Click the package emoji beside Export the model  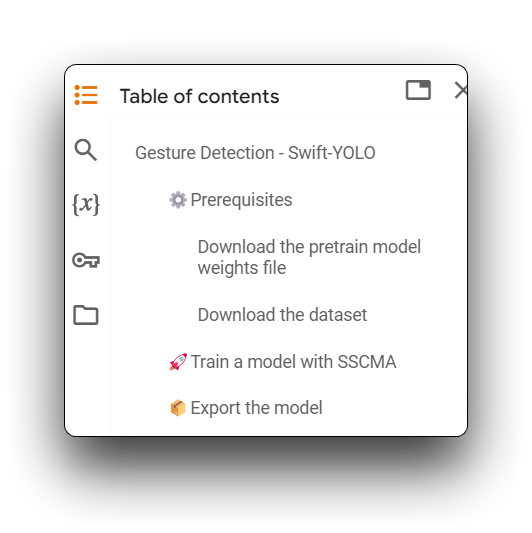click(178, 408)
